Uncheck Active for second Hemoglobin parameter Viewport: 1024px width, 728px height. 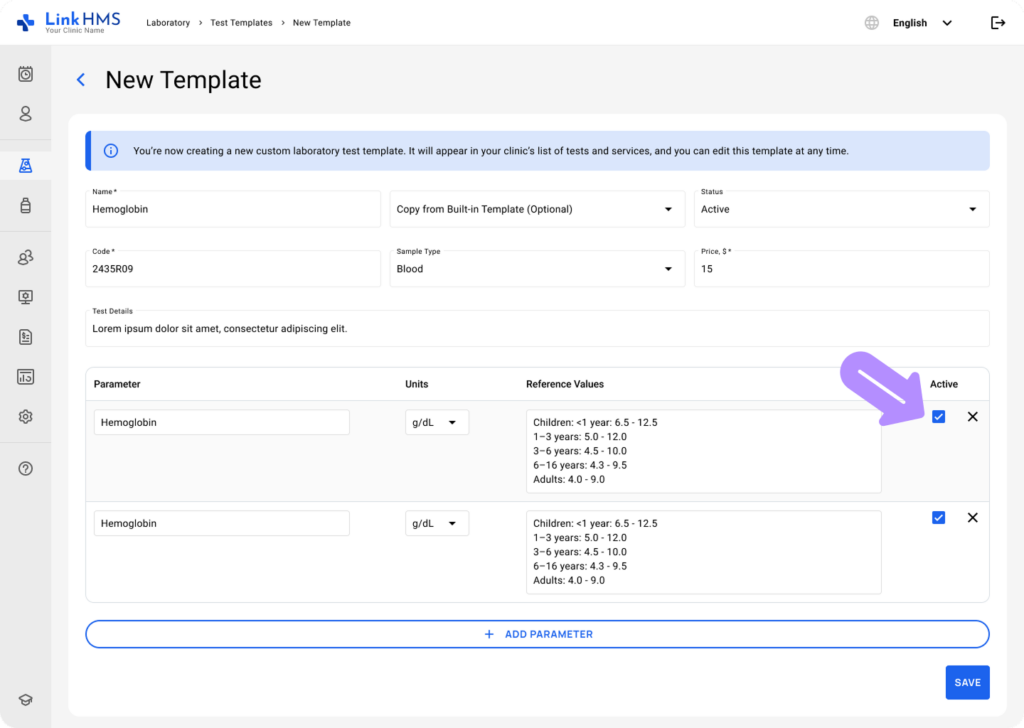coord(938,518)
